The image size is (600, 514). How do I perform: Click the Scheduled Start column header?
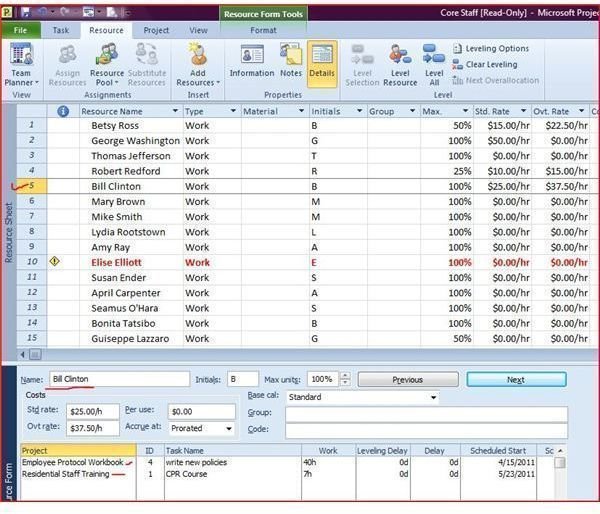click(x=498, y=450)
